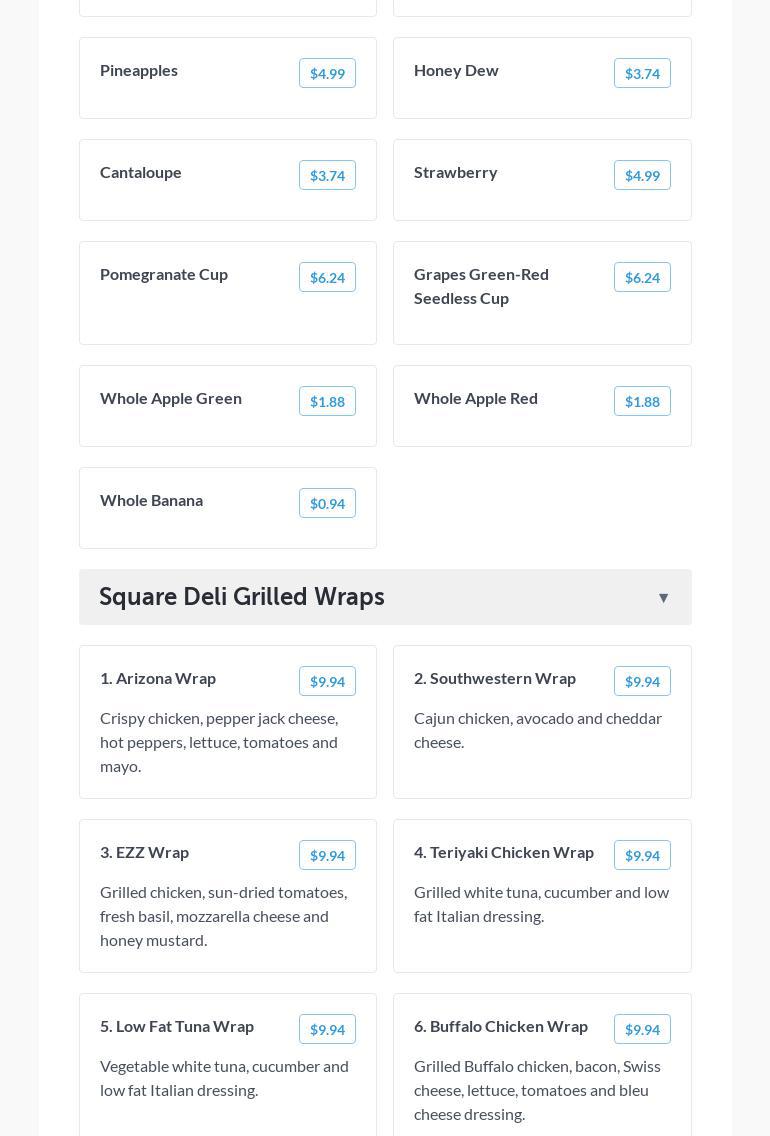Open the 6. Buffalo Chicken Wrap item title
This screenshot has width=770, height=1136.
pos(501,1026)
